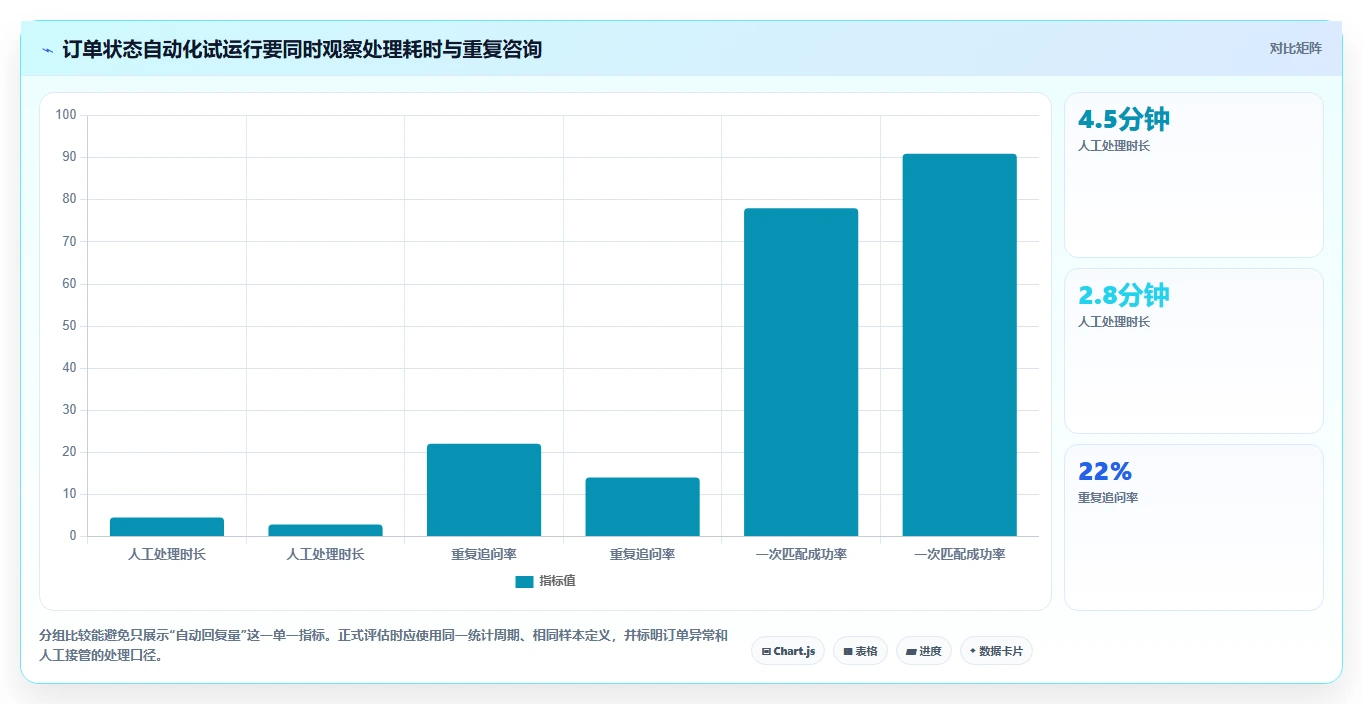Click the x-axis label under the 14 bar
Image resolution: width=1363 pixels, height=704 pixels.
642,554
